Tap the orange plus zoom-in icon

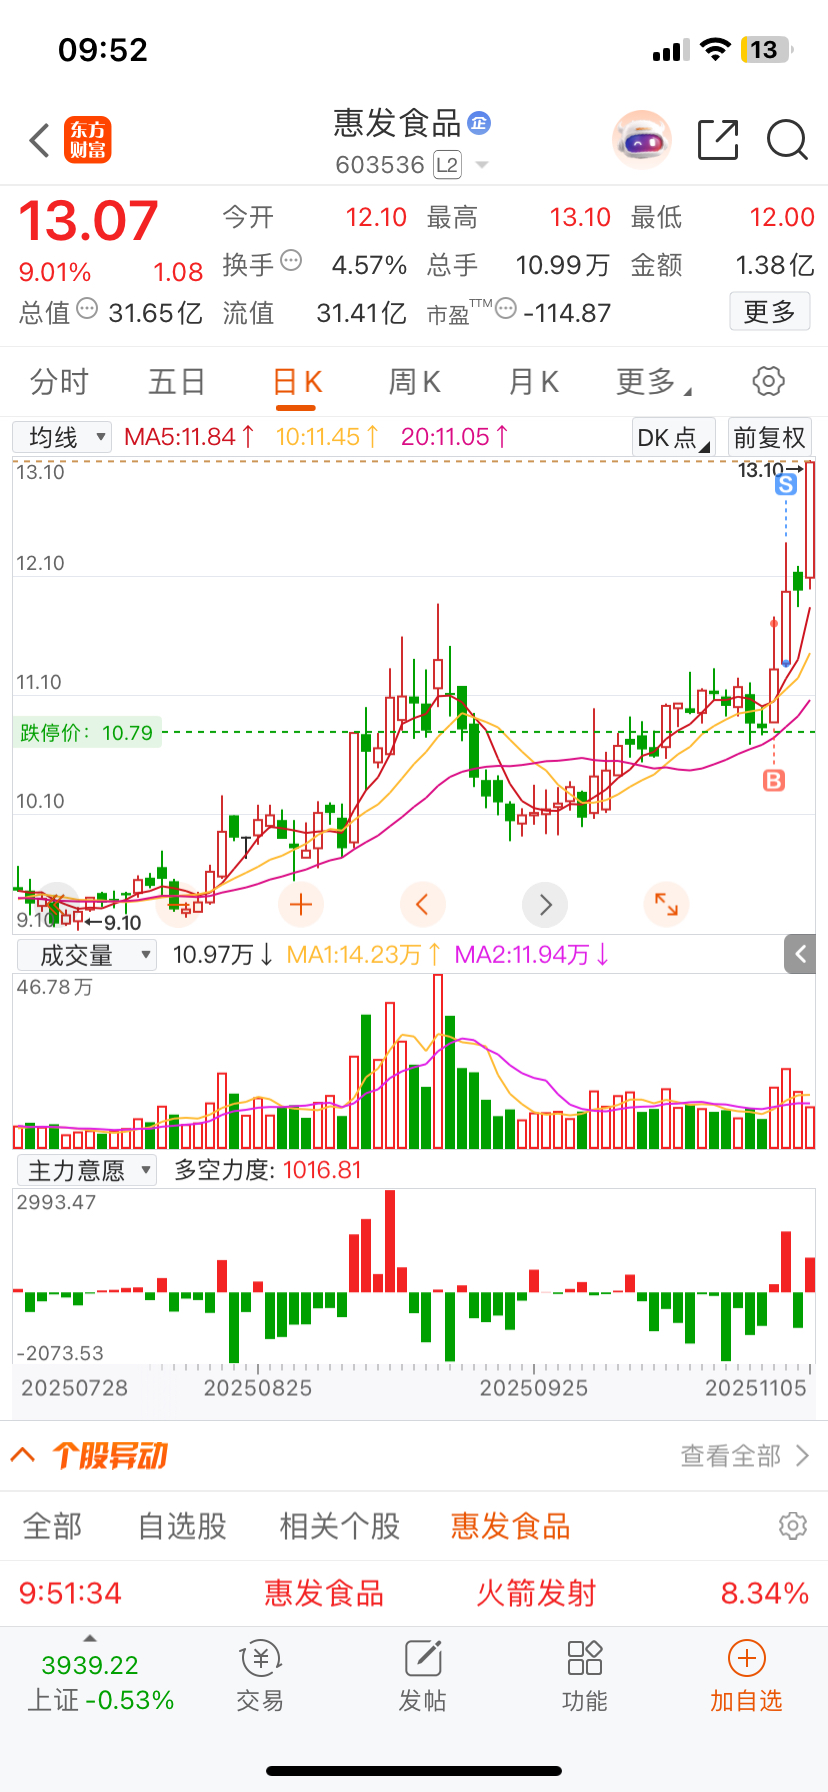300,905
